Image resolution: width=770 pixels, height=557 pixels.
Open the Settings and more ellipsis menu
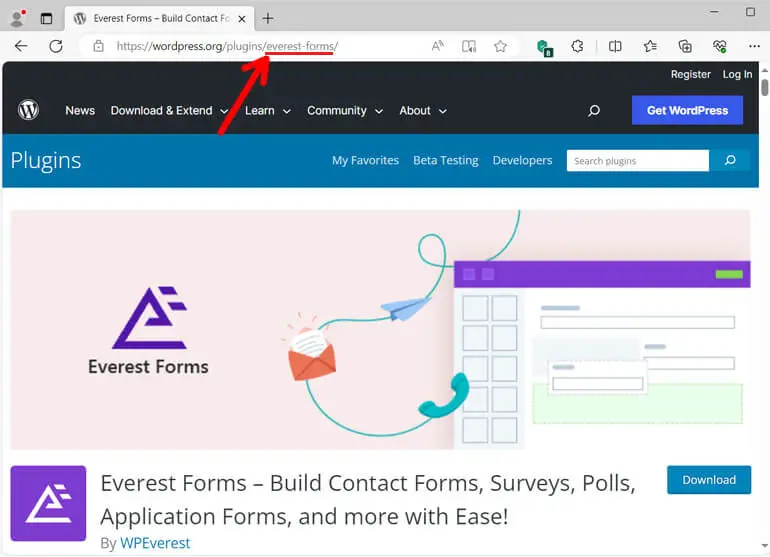click(x=754, y=46)
